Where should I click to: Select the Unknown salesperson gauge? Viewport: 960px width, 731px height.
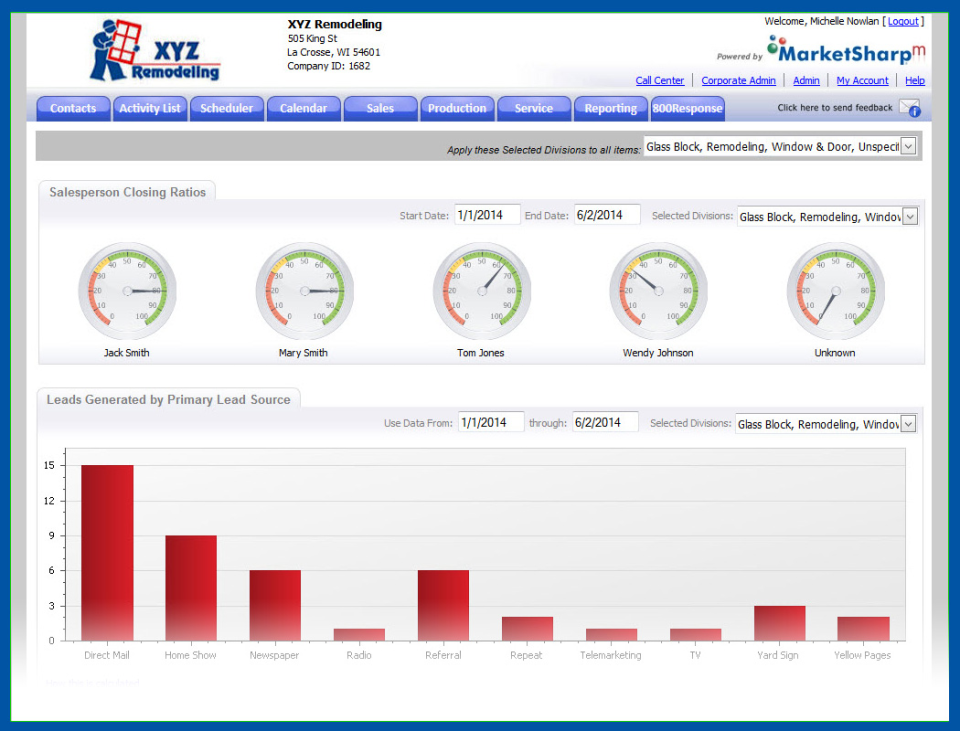pyautogui.click(x=835, y=290)
